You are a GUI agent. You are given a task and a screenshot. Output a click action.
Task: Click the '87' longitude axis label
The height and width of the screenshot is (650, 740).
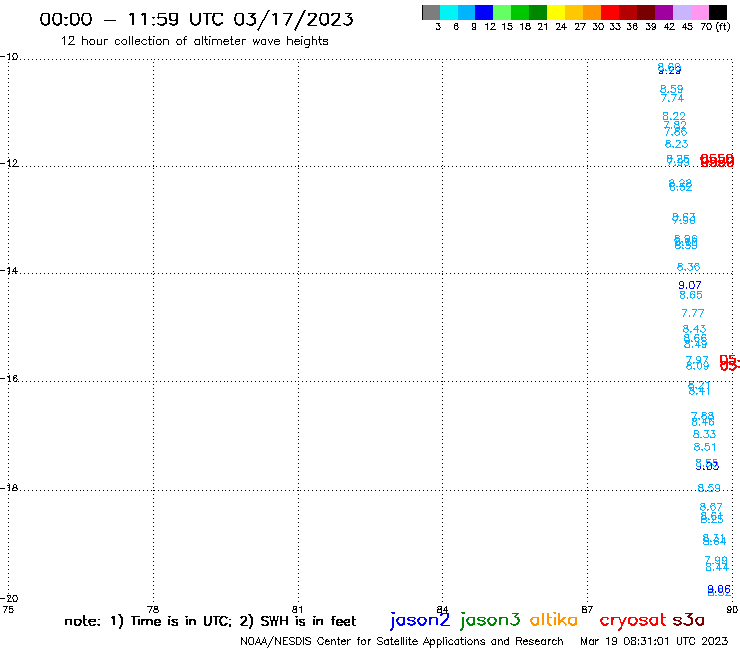[587, 609]
